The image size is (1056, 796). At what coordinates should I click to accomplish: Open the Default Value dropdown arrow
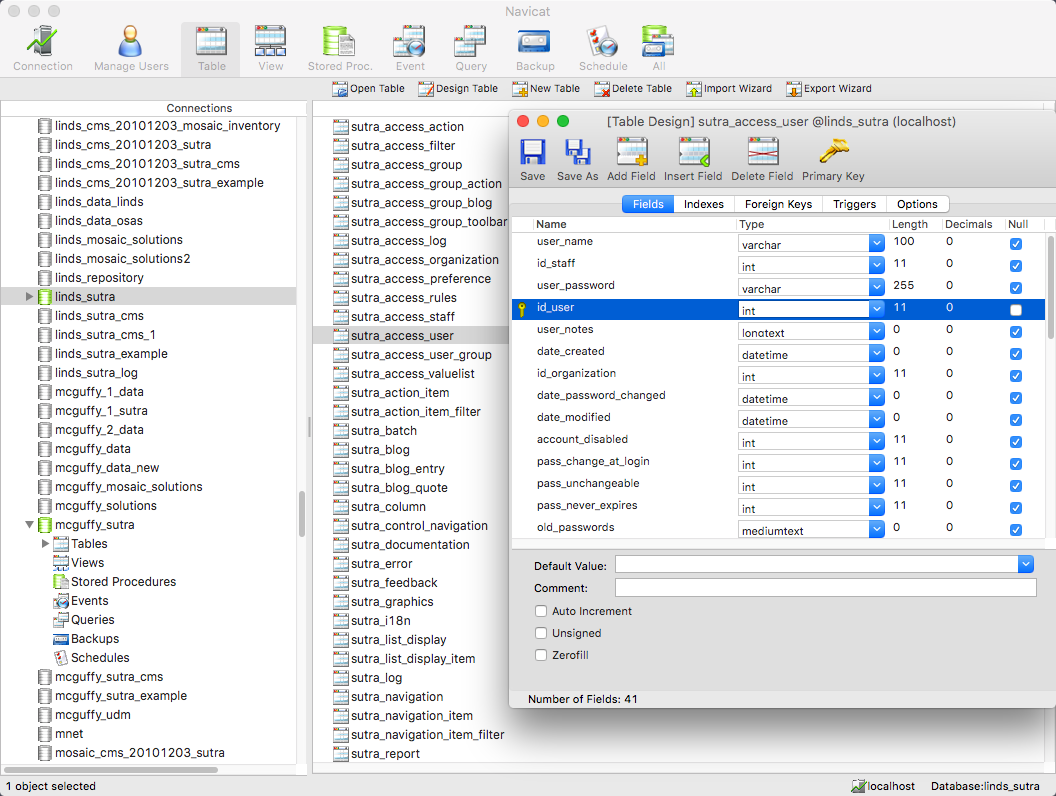point(1026,564)
